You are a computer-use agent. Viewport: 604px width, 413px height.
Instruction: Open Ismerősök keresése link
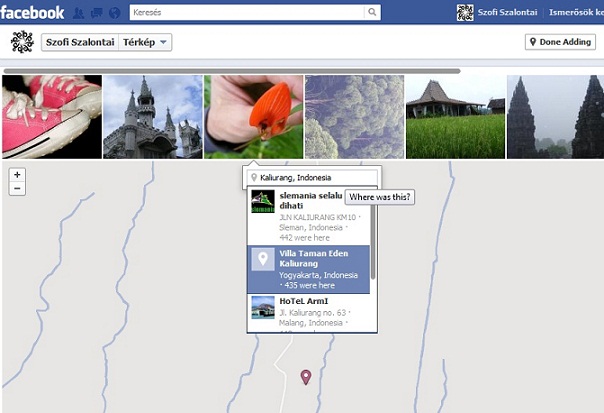pyautogui.click(x=576, y=12)
